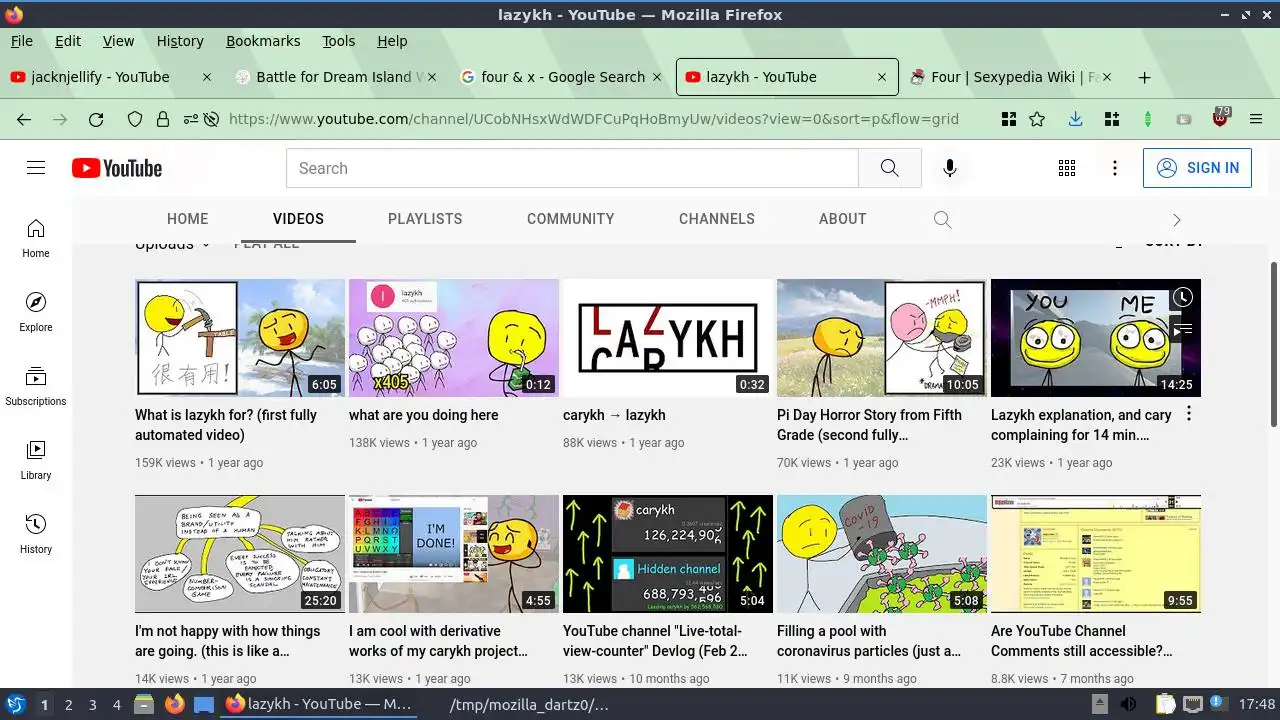
Task: Open the View menu
Action: pyautogui.click(x=118, y=41)
